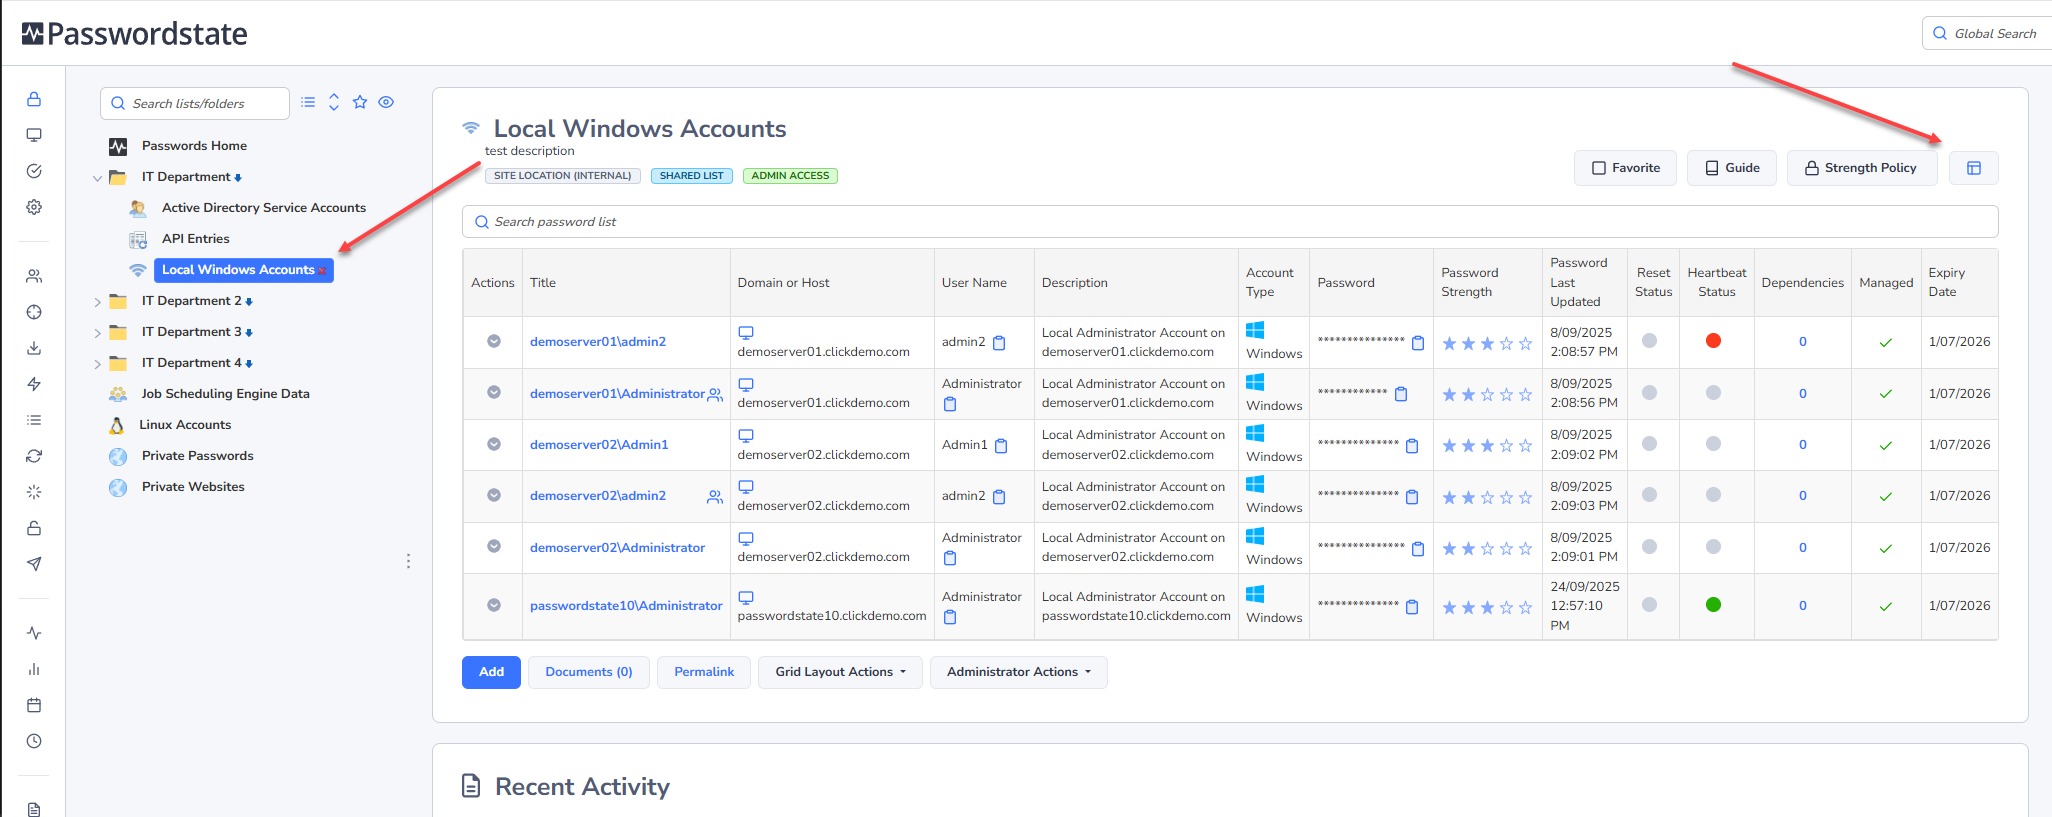The width and height of the screenshot is (2052, 817).
Task: Copy the Admin1 username to clipboard
Action: click(x=1001, y=446)
